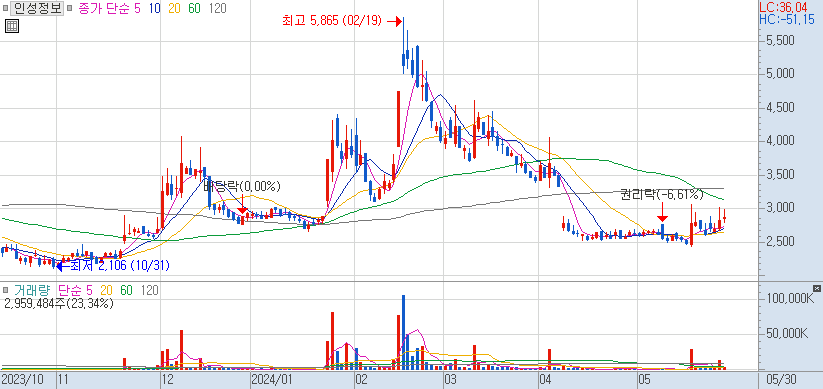Screen dimensions: 823x389
Task: Select the volume panel's magenta 5 average label
Action: [89, 290]
